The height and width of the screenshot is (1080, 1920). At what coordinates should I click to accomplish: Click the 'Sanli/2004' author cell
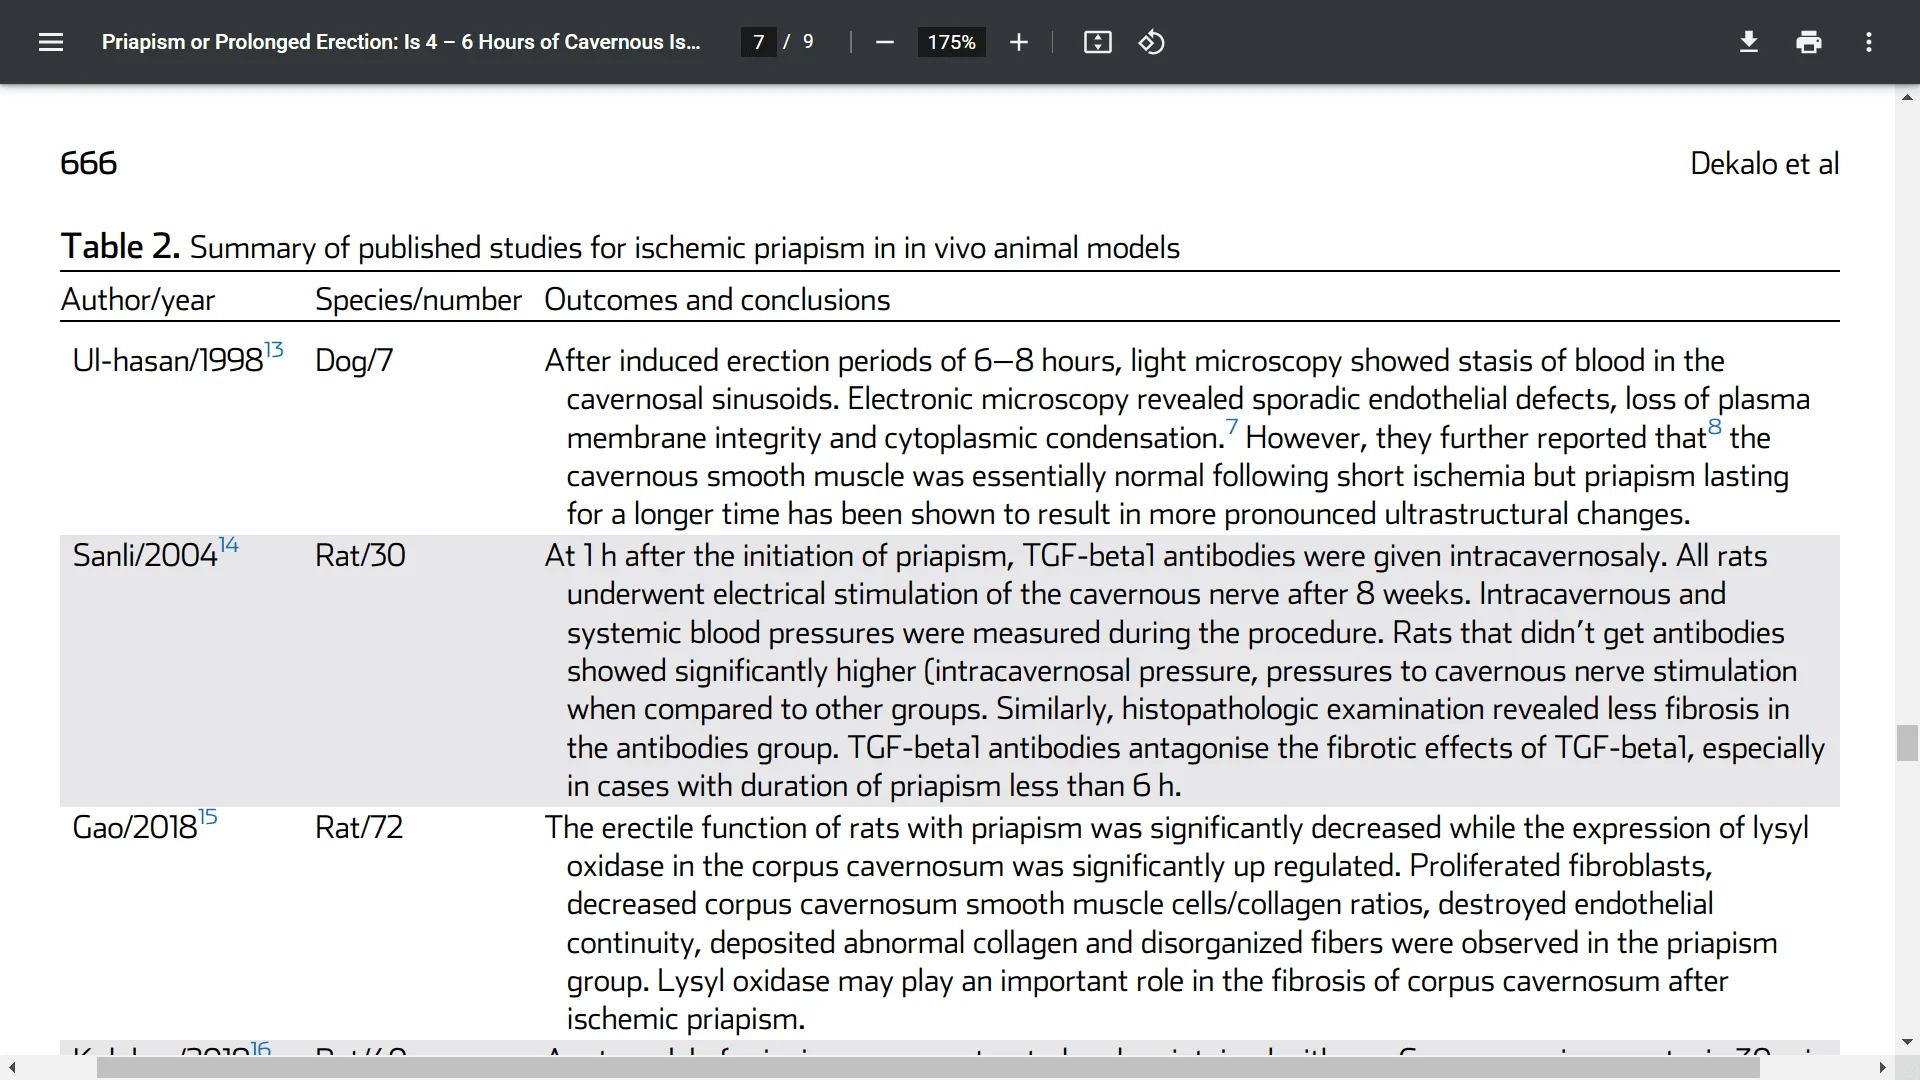(145, 555)
